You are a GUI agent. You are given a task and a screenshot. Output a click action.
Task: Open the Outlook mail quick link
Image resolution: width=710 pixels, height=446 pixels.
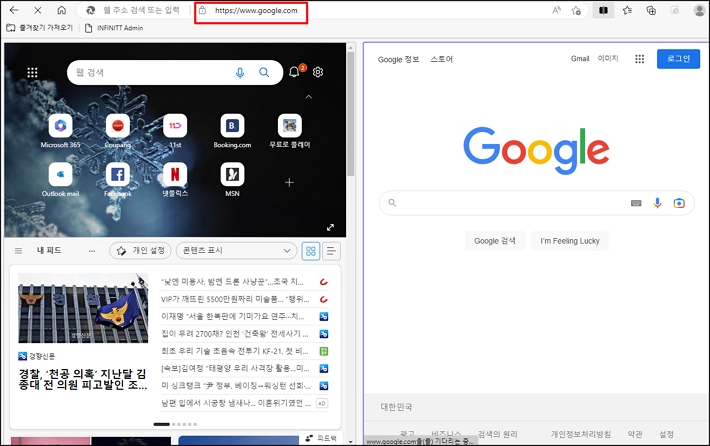60,180
